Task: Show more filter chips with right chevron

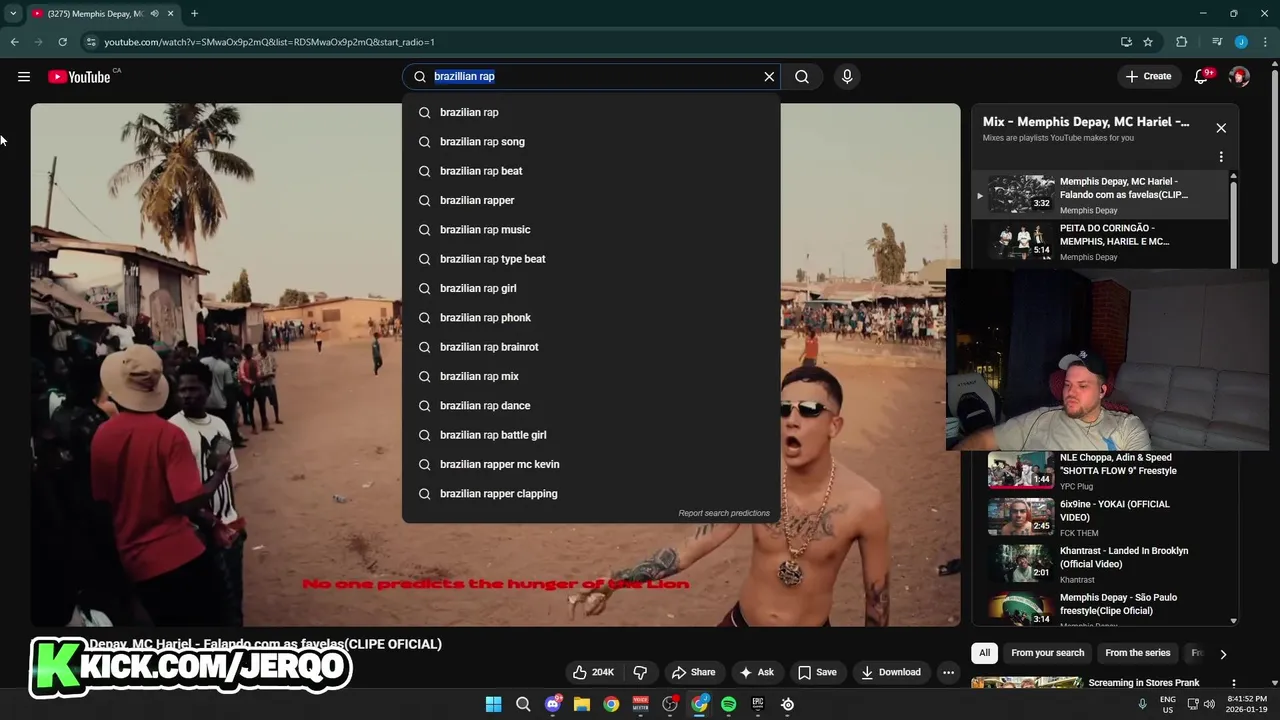Action: [x=1222, y=654]
